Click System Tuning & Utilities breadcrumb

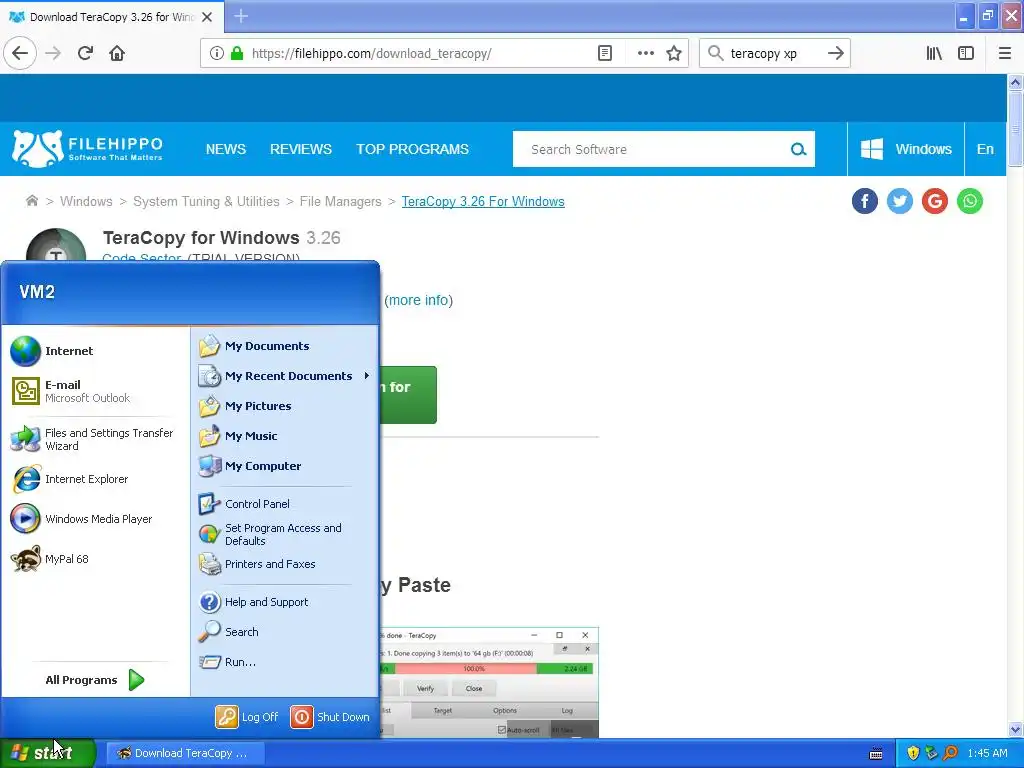[206, 201]
